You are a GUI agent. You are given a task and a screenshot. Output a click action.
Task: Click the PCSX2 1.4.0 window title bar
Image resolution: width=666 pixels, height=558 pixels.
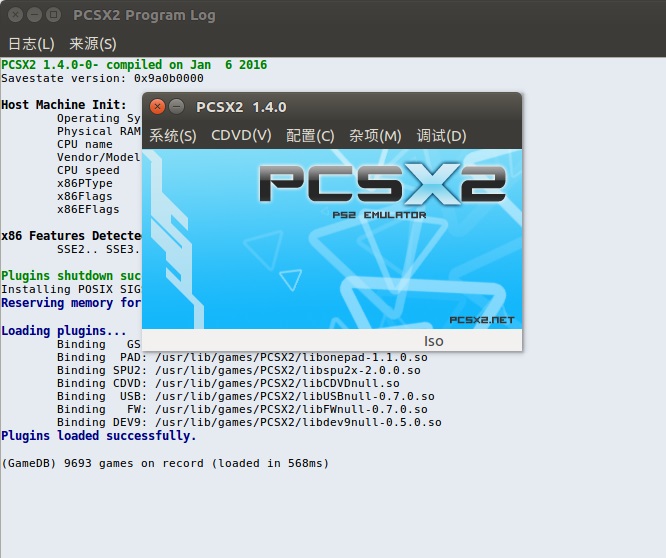coord(331,107)
